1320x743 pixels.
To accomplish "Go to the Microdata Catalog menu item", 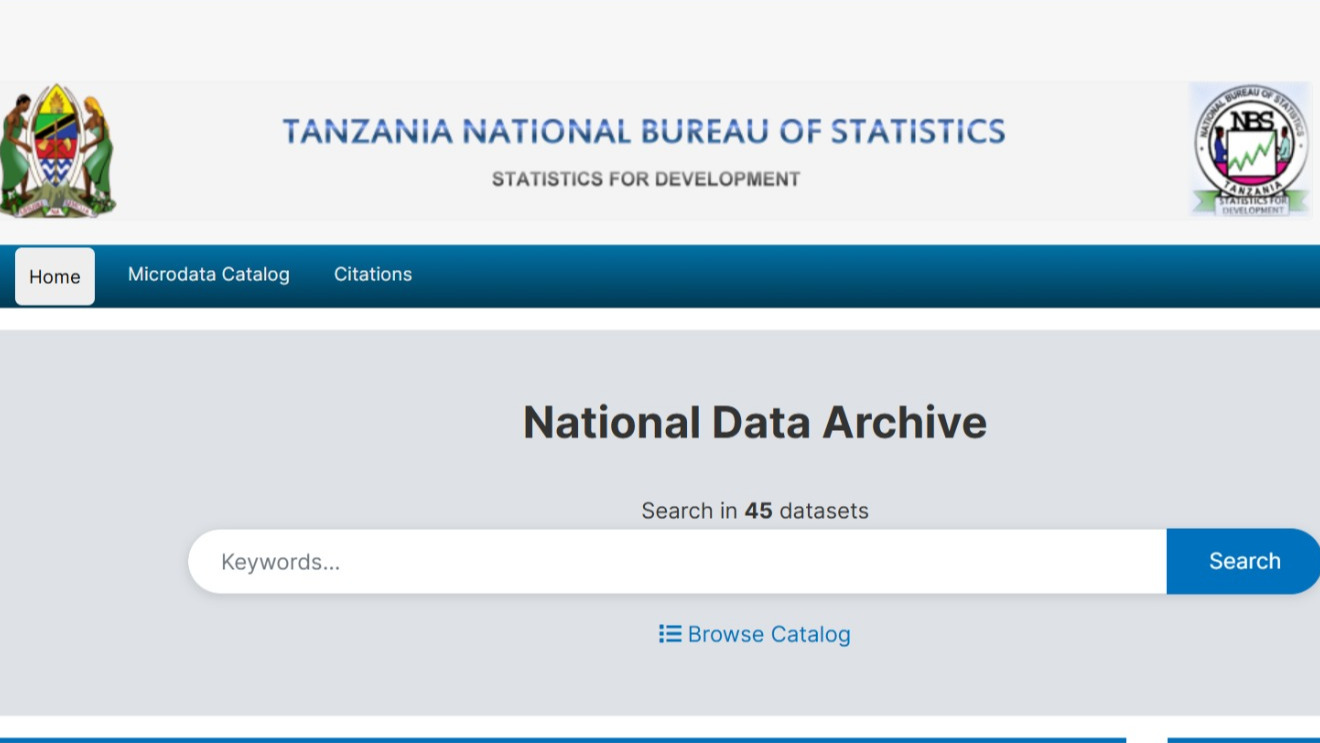I will pyautogui.click(x=209, y=274).
